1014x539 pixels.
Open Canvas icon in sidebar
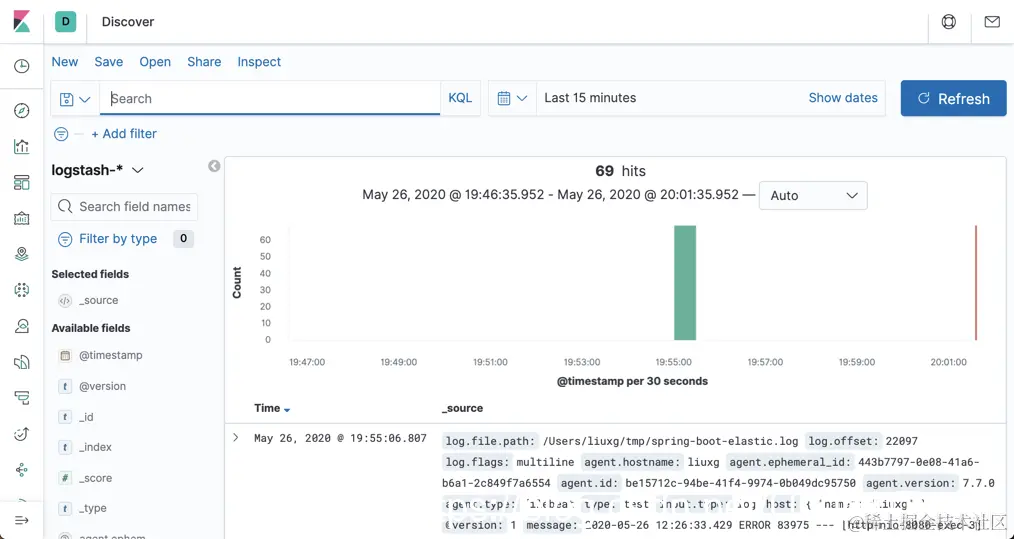coord(21,218)
